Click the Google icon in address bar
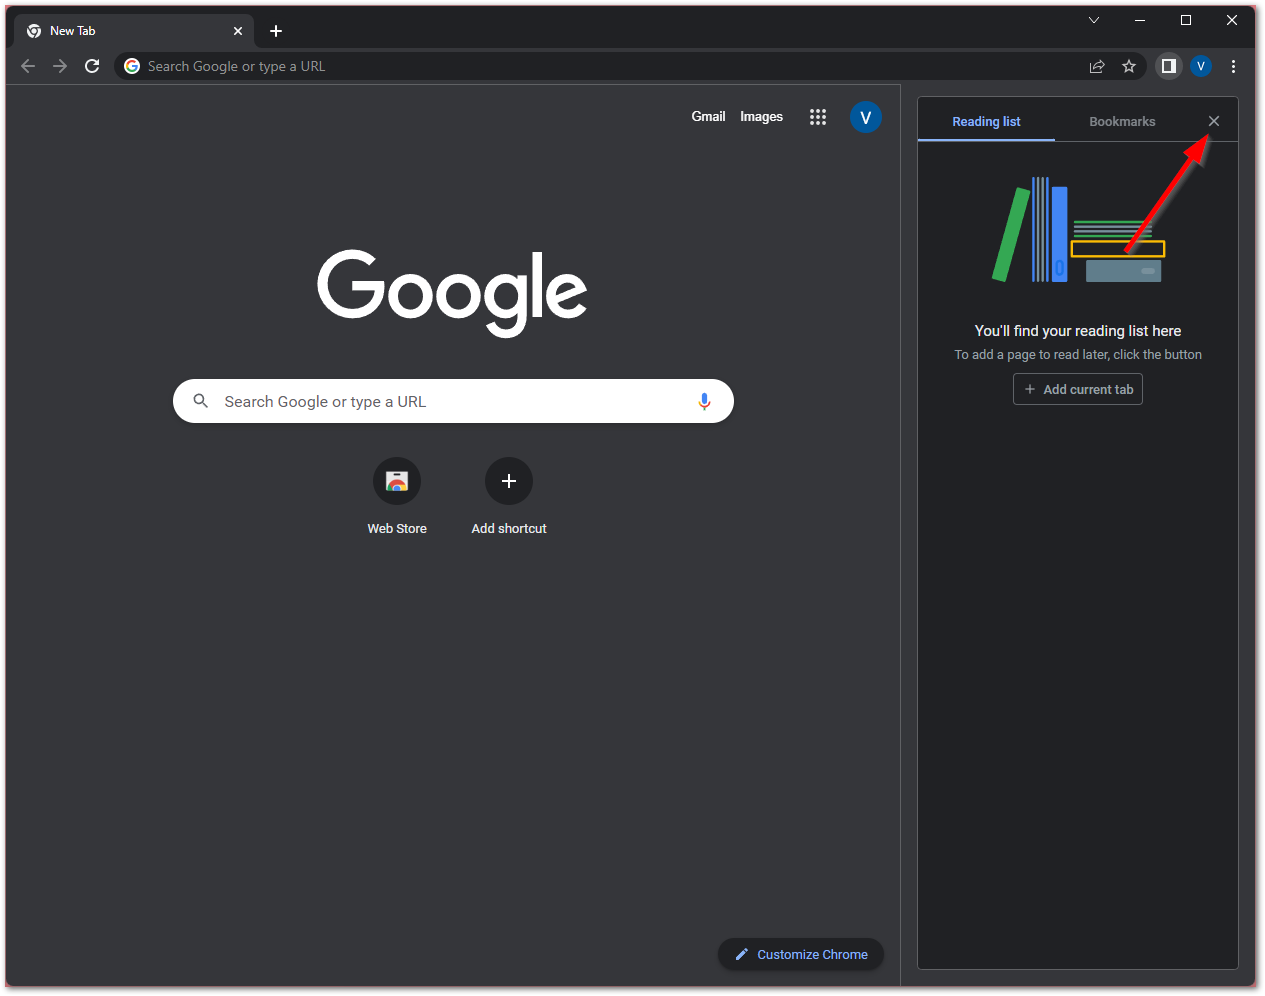1265x996 pixels. pos(132,66)
